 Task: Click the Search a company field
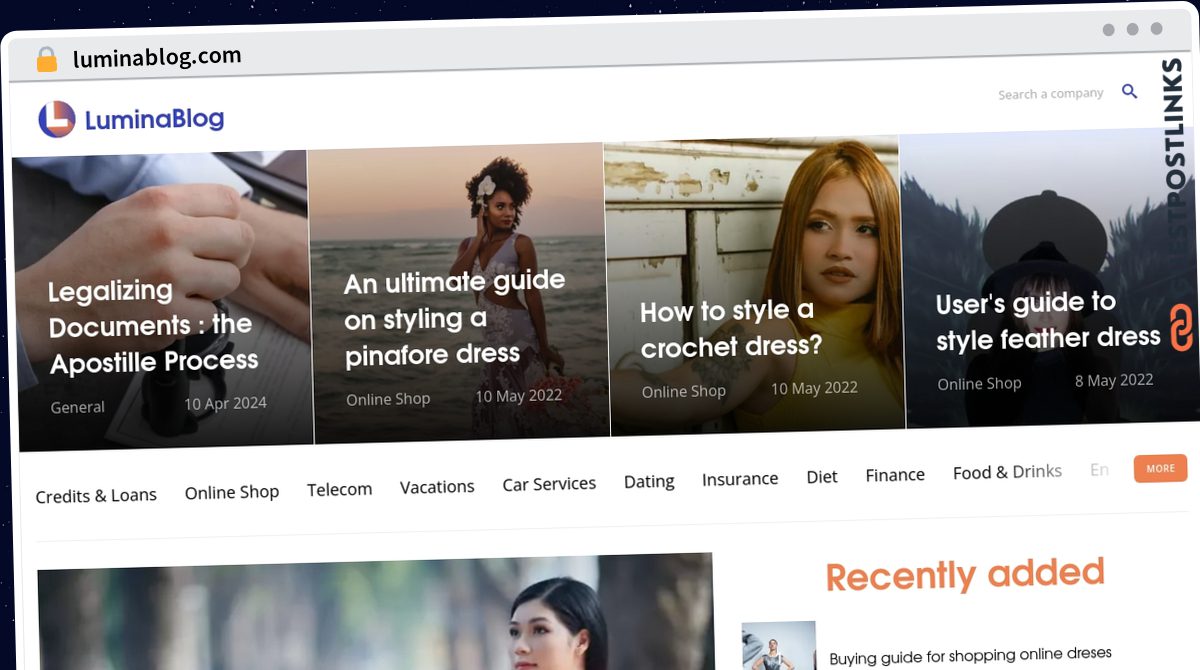pos(1050,94)
